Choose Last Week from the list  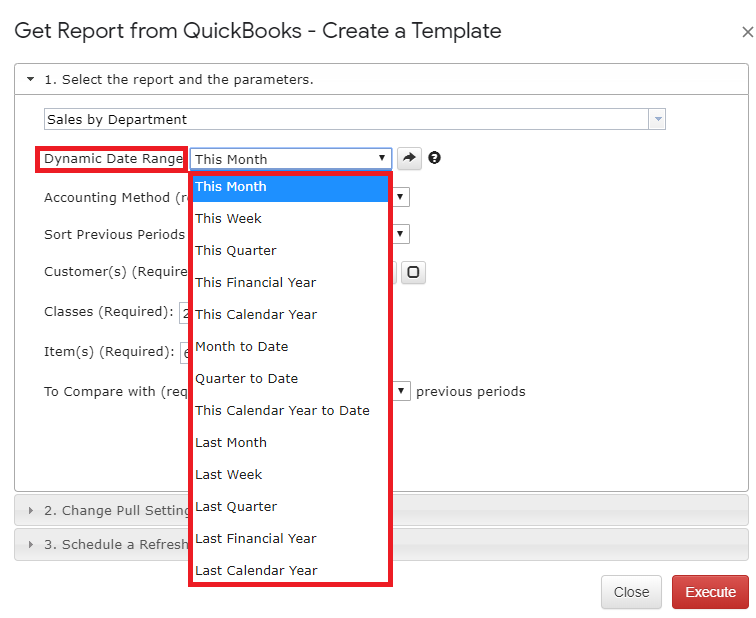tap(290, 475)
